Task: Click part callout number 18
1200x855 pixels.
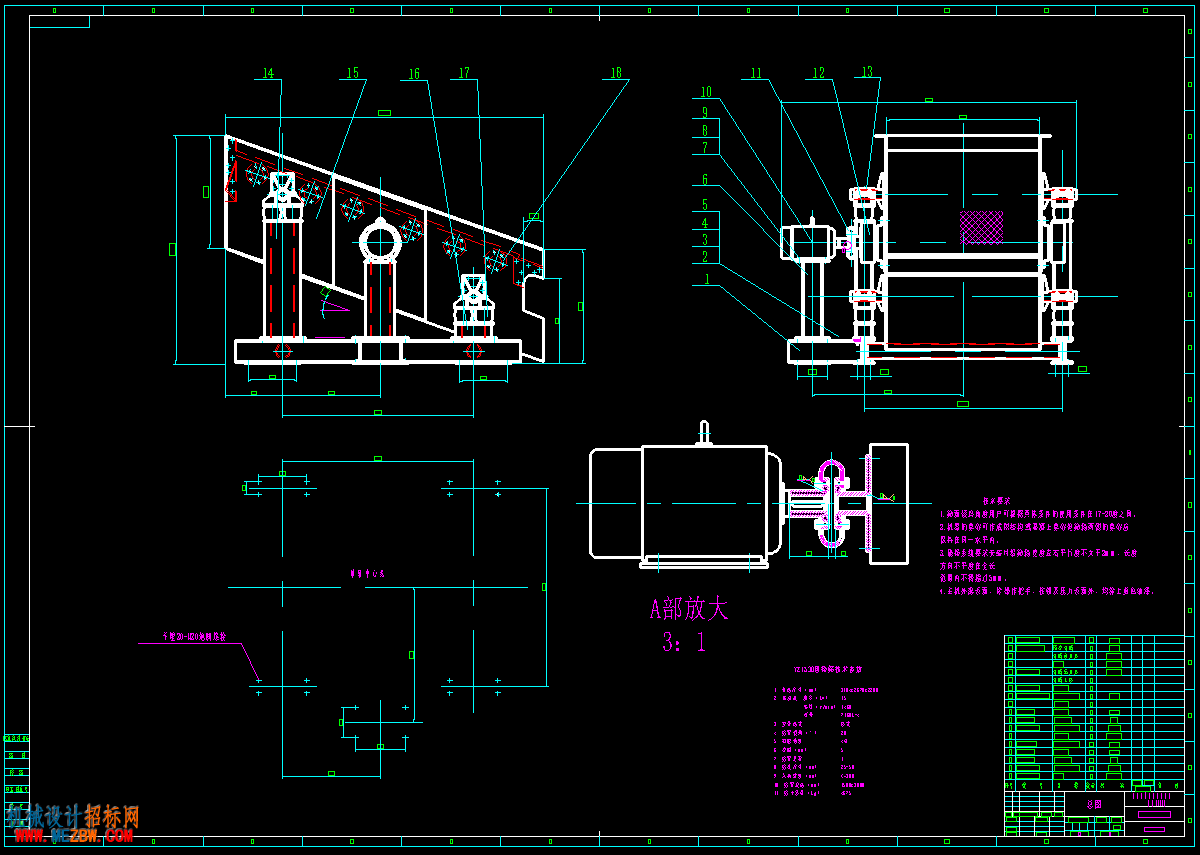Action: [x=616, y=74]
